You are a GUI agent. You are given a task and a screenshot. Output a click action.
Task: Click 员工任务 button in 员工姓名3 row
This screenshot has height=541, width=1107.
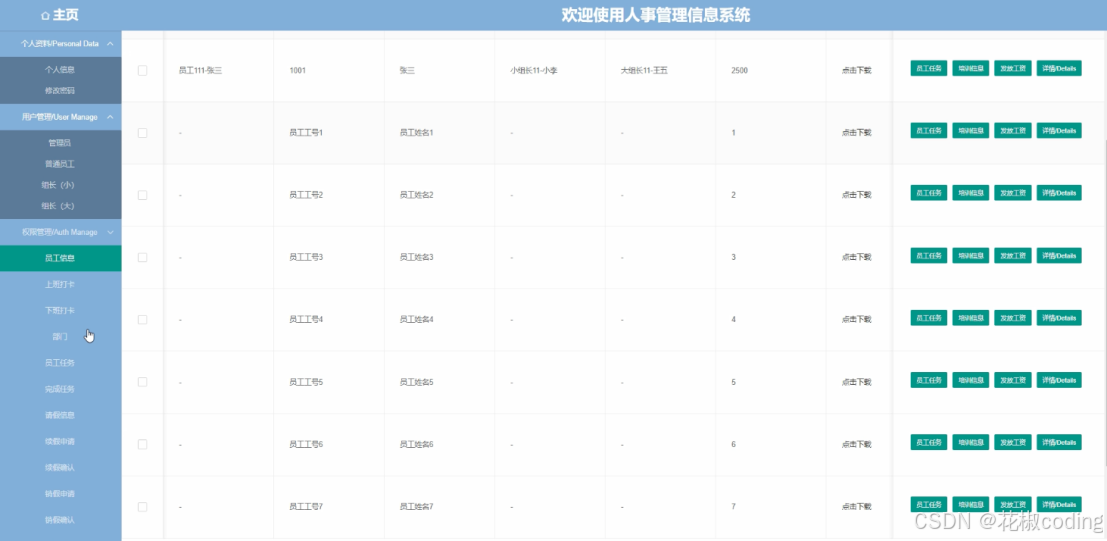928,255
